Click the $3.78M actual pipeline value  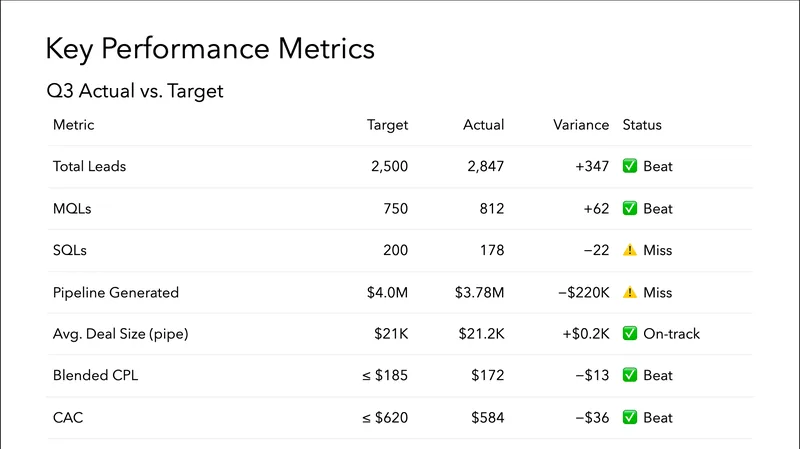478,292
